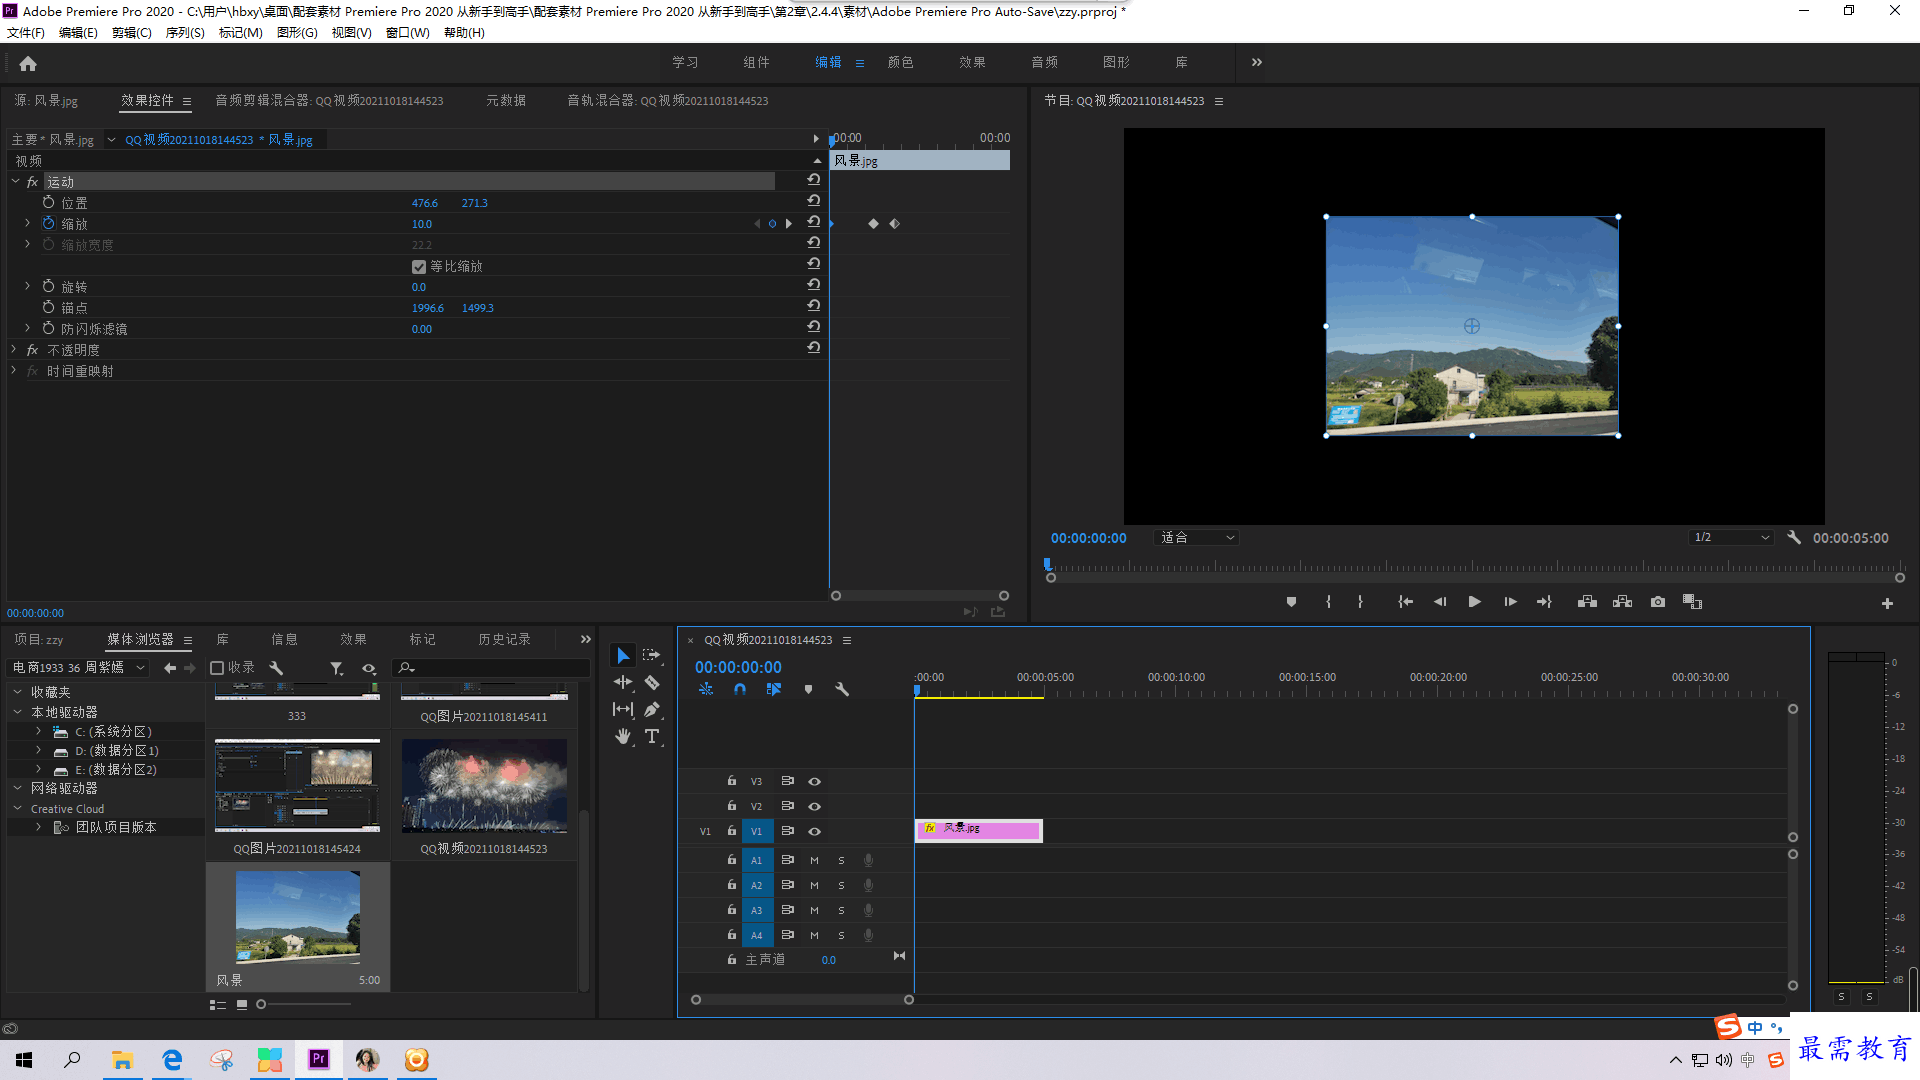
Task: Toggle V3 track output eye
Action: [814, 781]
